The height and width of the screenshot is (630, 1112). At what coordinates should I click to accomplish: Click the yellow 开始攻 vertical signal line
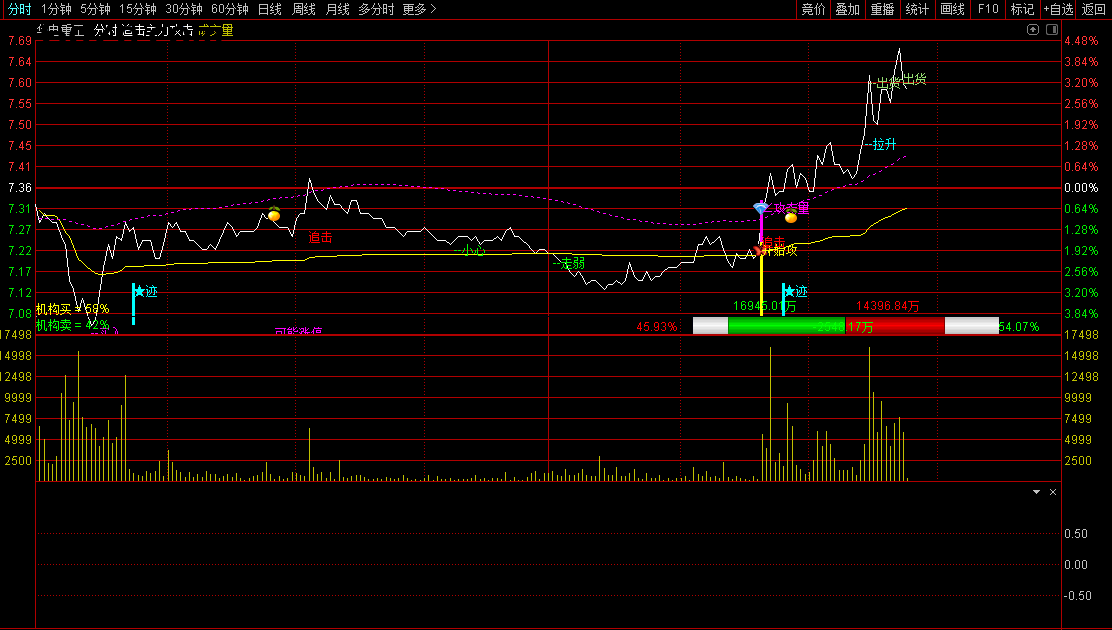761,284
